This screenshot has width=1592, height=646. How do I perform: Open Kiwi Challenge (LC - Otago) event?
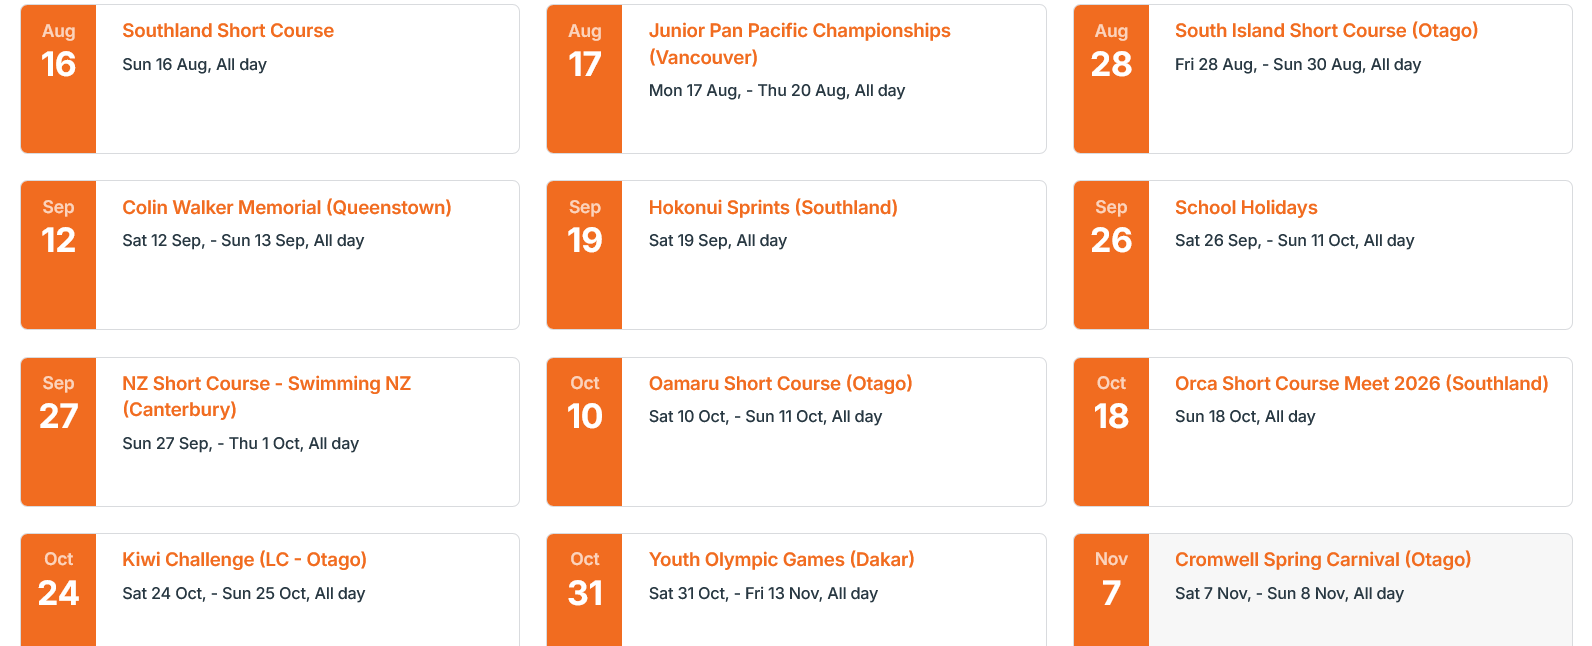[244, 559]
